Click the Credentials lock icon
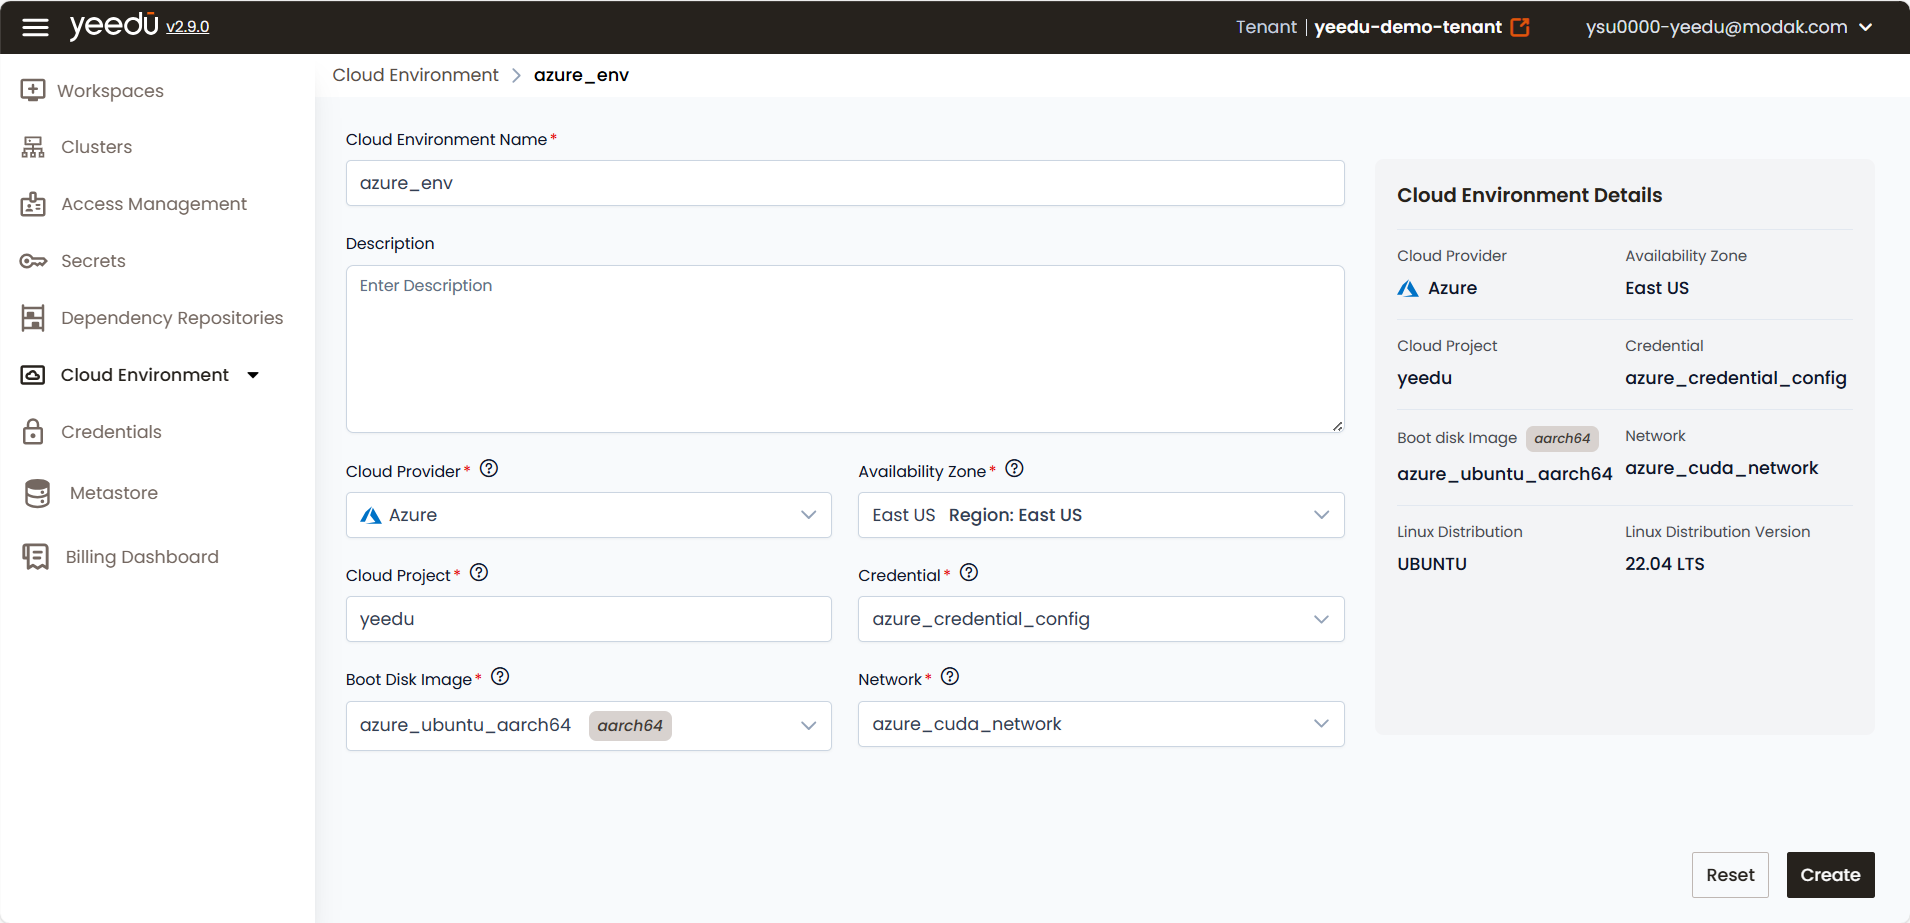Image resolution: width=1910 pixels, height=923 pixels. coord(33,432)
